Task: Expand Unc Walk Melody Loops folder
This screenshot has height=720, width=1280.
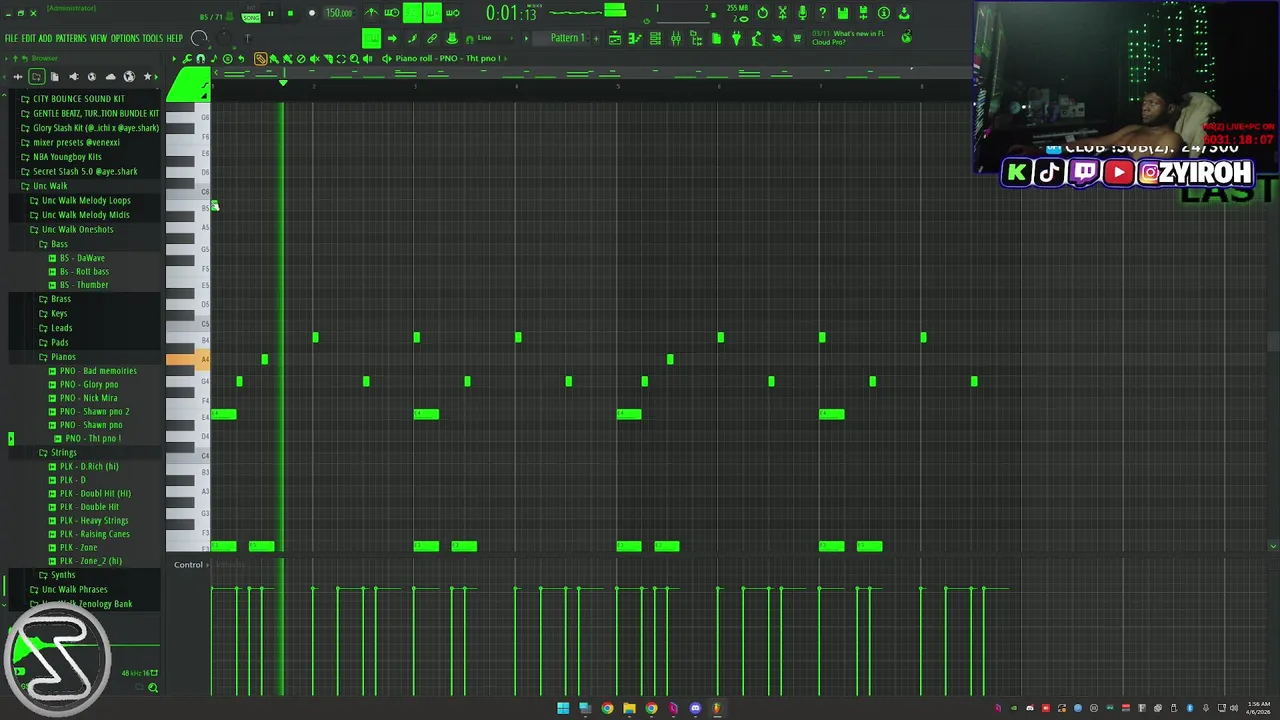Action: [x=86, y=200]
